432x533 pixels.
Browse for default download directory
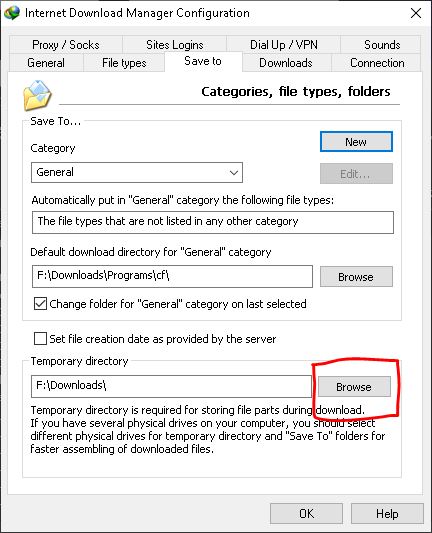coord(356,277)
